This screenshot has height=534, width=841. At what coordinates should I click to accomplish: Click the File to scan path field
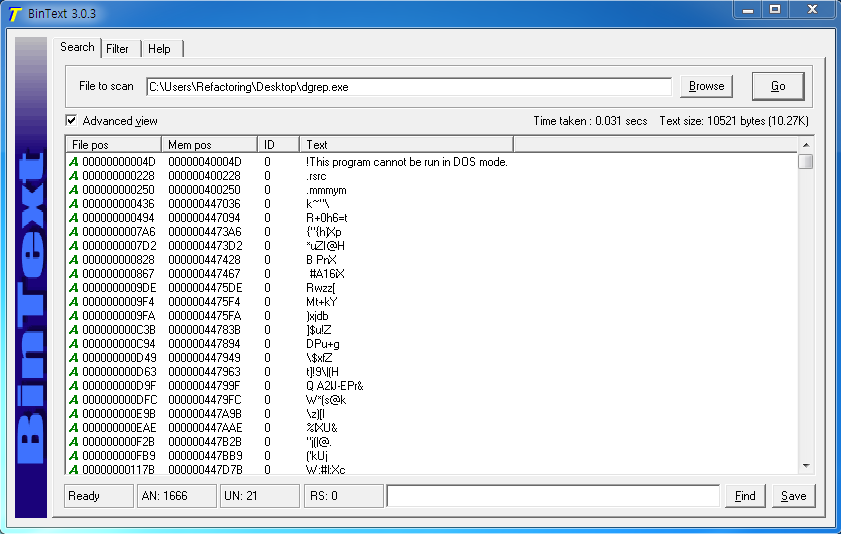pos(409,87)
